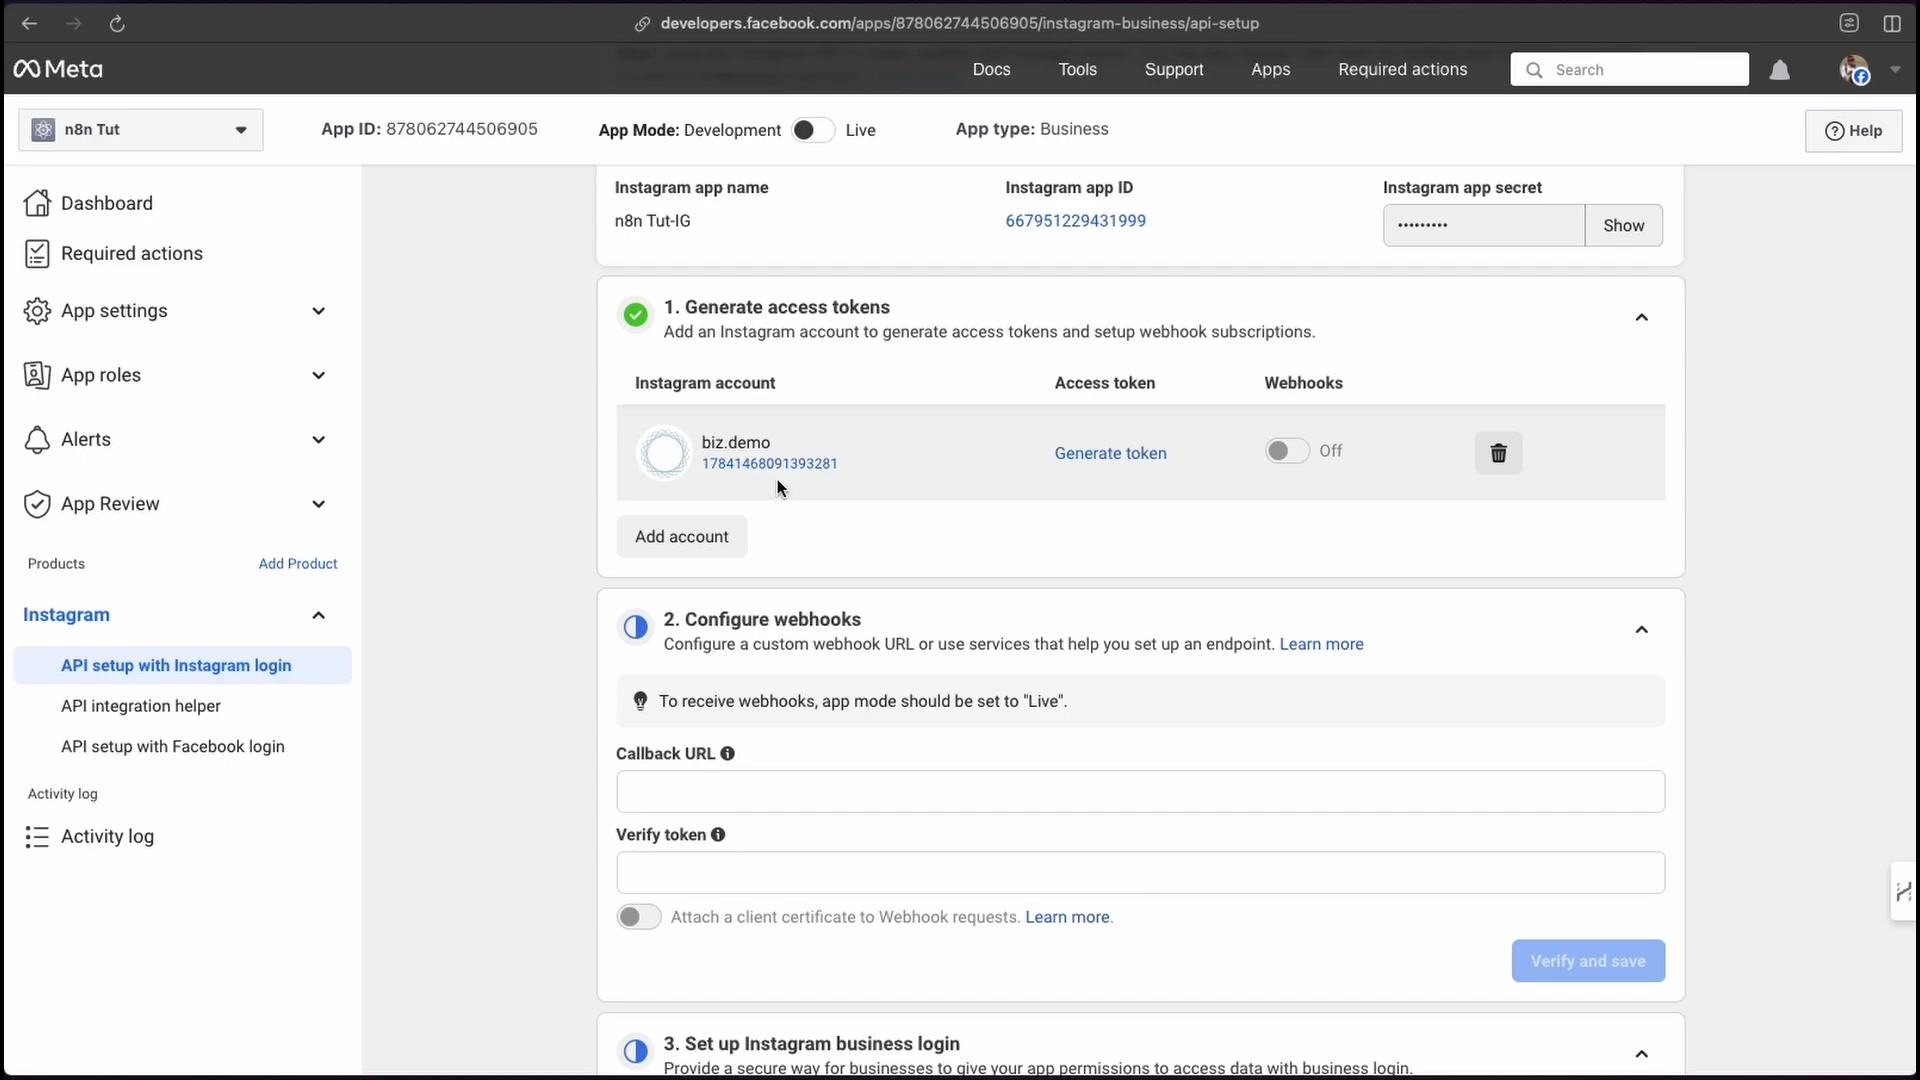This screenshot has height=1080, width=1920.
Task: Click Generate token link
Action: (1110, 453)
